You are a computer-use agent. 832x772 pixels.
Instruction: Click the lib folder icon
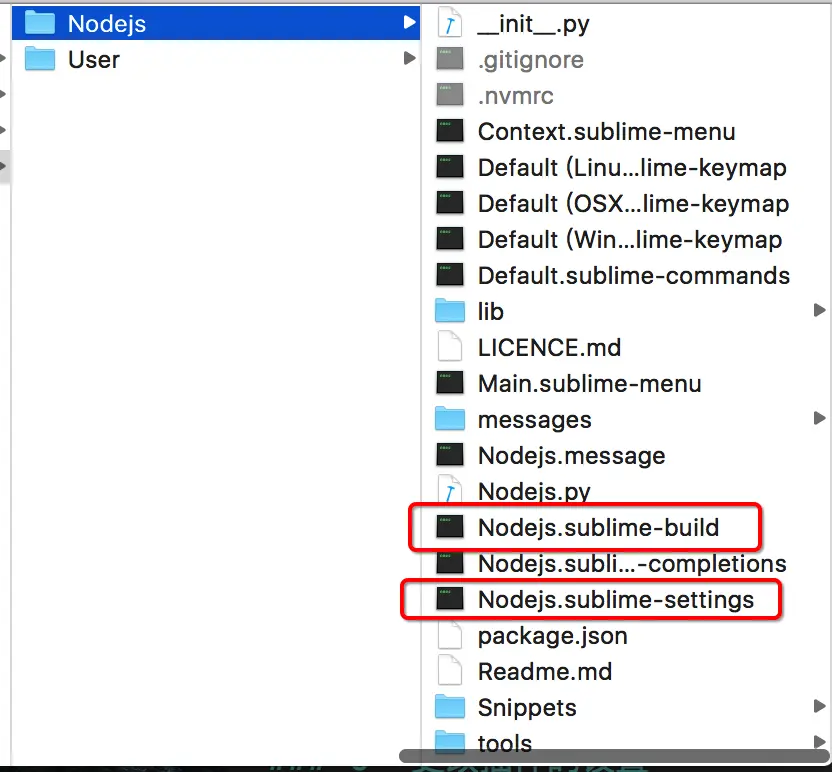click(449, 310)
